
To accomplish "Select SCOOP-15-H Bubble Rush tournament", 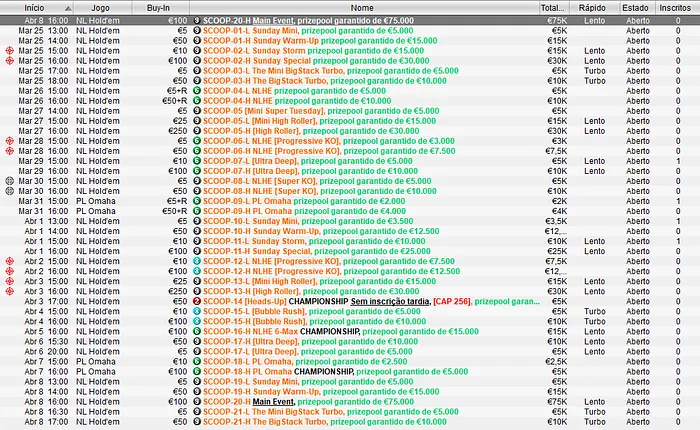I will (x=350, y=321).
